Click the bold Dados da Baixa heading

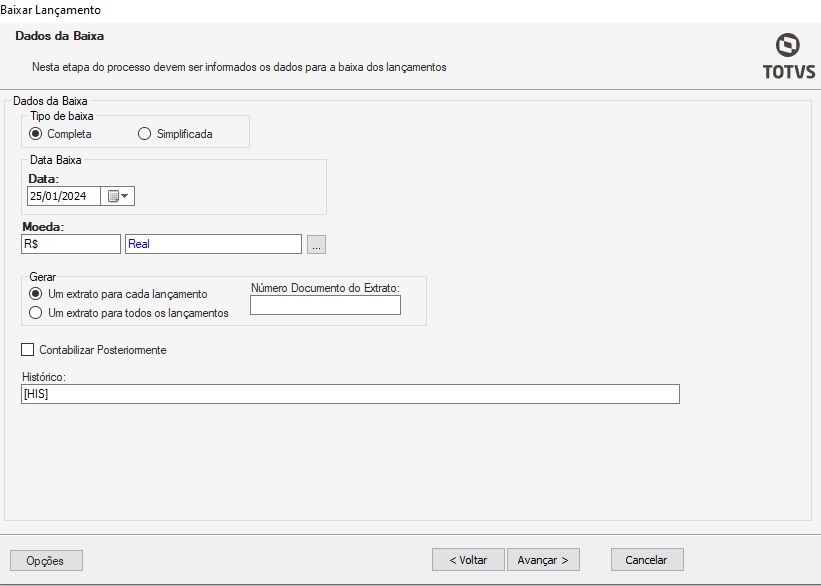60,36
